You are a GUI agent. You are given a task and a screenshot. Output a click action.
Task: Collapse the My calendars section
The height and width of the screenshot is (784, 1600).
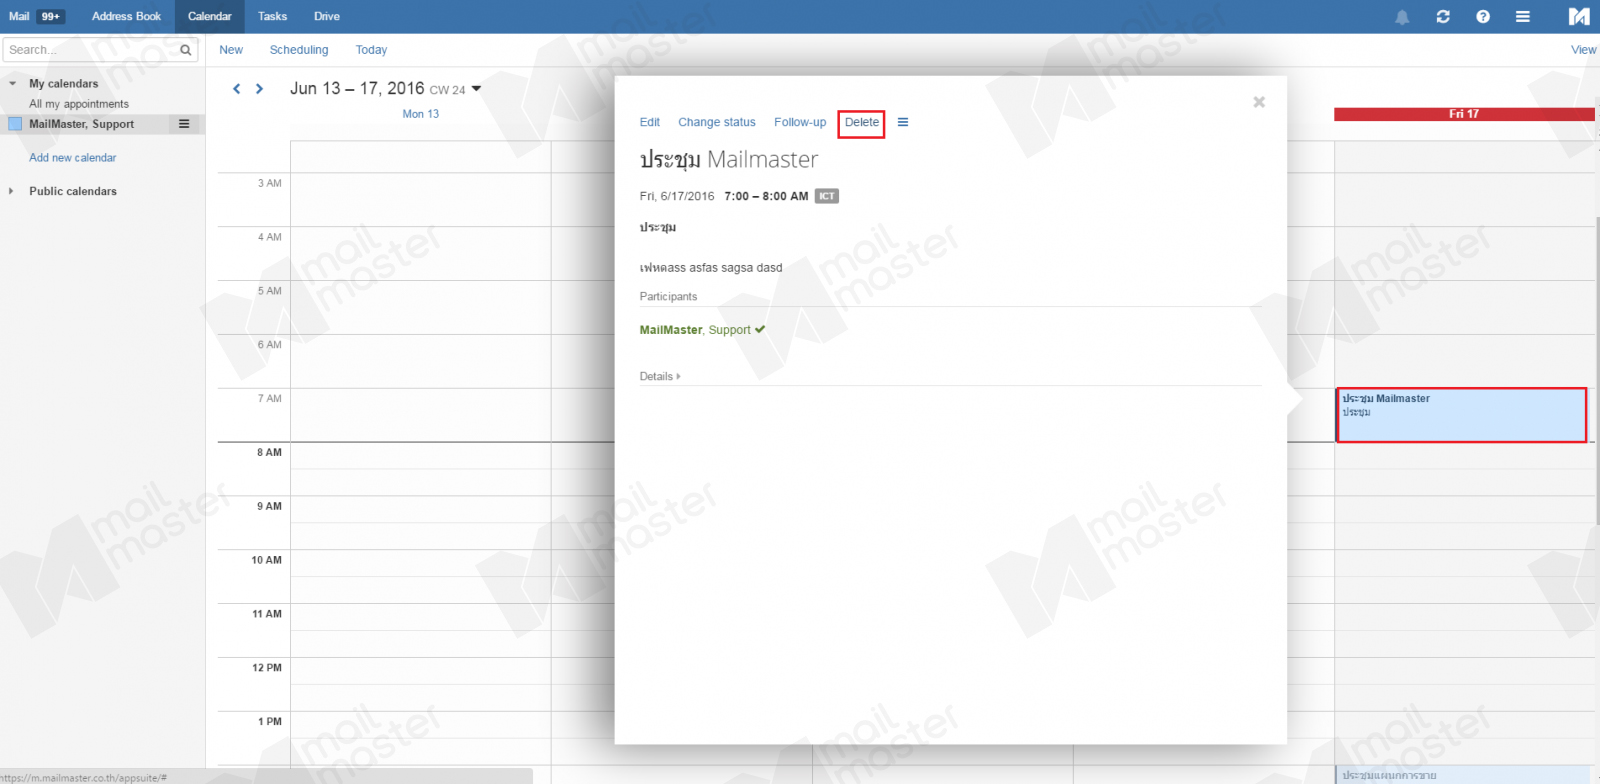12,84
